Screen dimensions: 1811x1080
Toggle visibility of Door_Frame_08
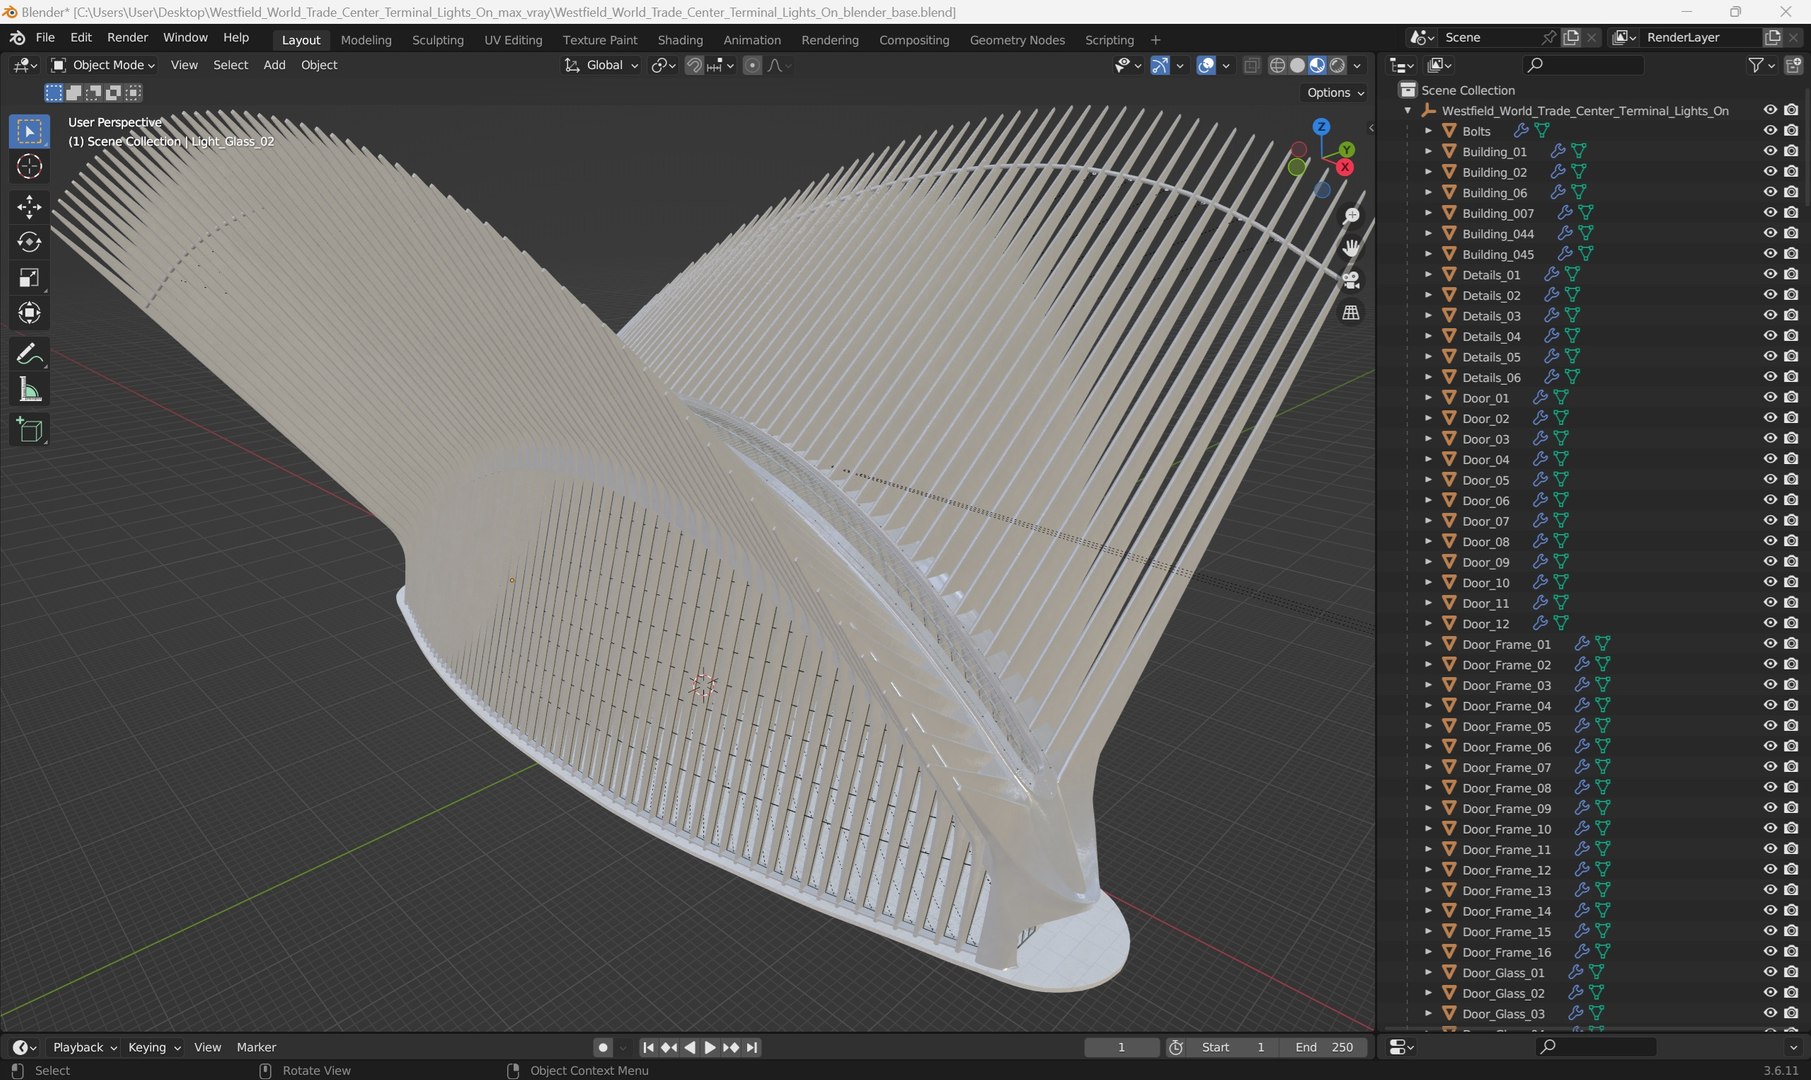pyautogui.click(x=1770, y=788)
